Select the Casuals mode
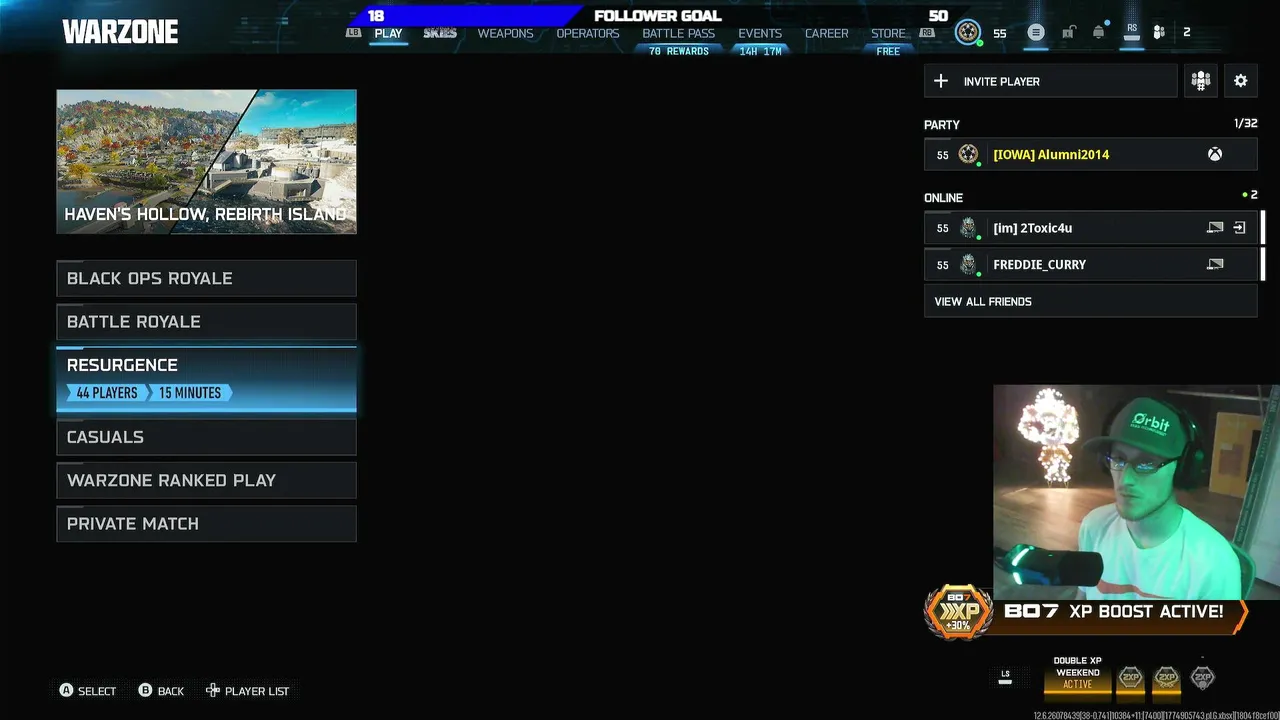1280x720 pixels. tap(206, 437)
